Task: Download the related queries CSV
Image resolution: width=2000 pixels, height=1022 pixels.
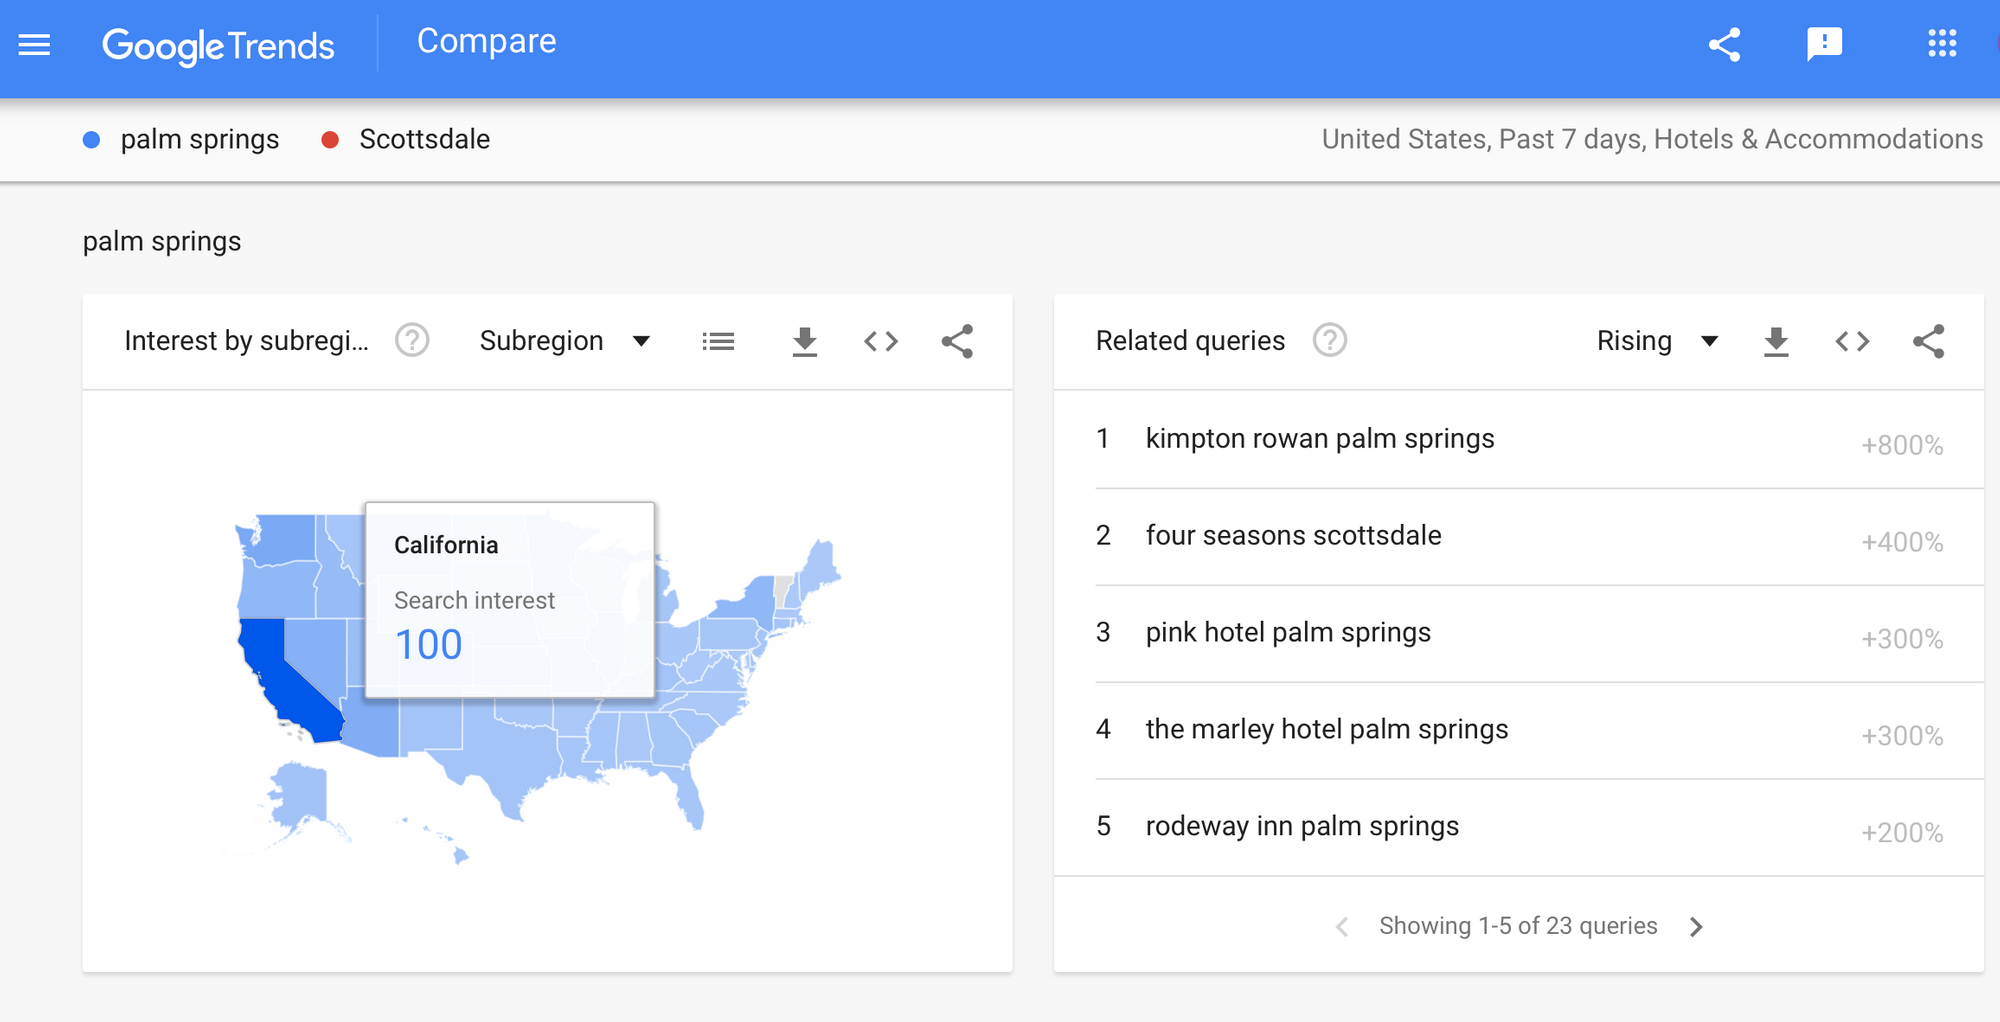Action: point(1776,342)
